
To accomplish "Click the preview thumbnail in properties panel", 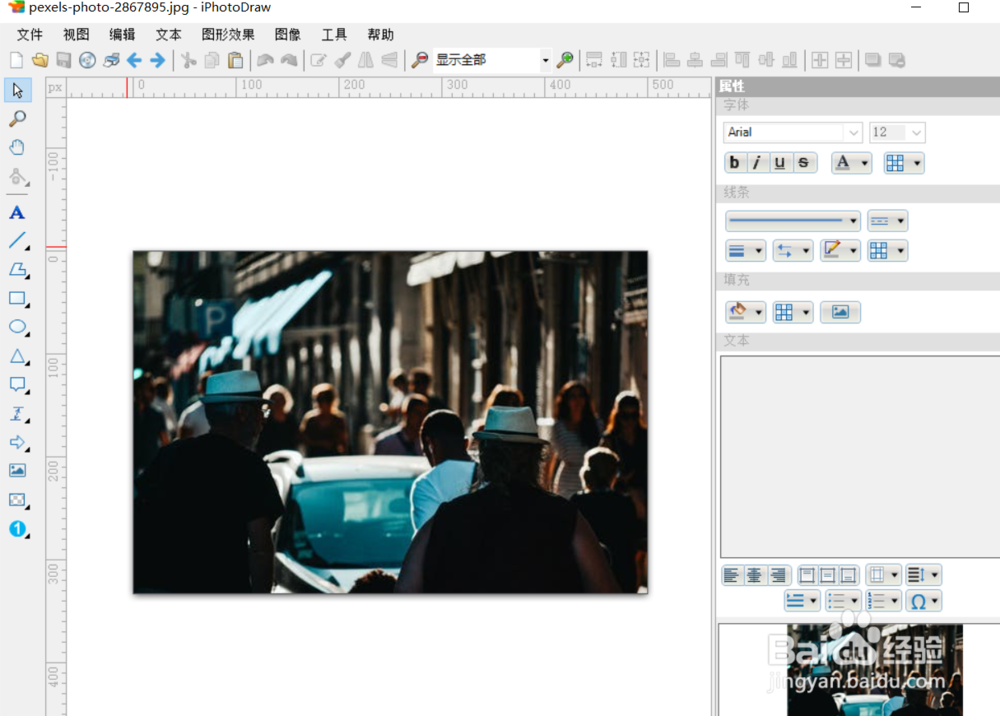I will click(x=874, y=670).
